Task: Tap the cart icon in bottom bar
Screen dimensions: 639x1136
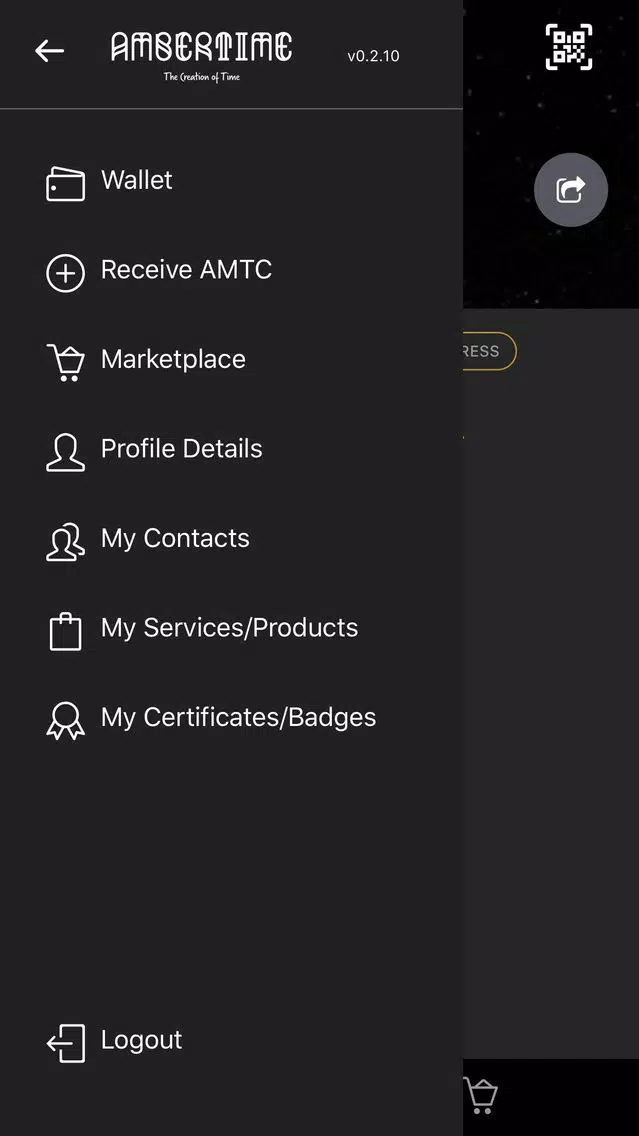Action: tap(480, 1095)
